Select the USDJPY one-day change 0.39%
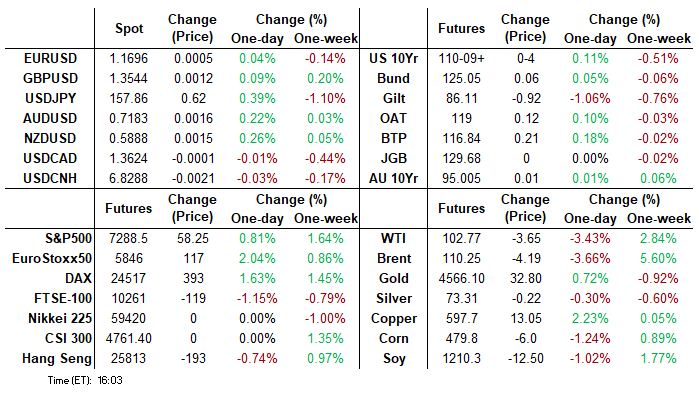699x399 pixels. (x=257, y=99)
